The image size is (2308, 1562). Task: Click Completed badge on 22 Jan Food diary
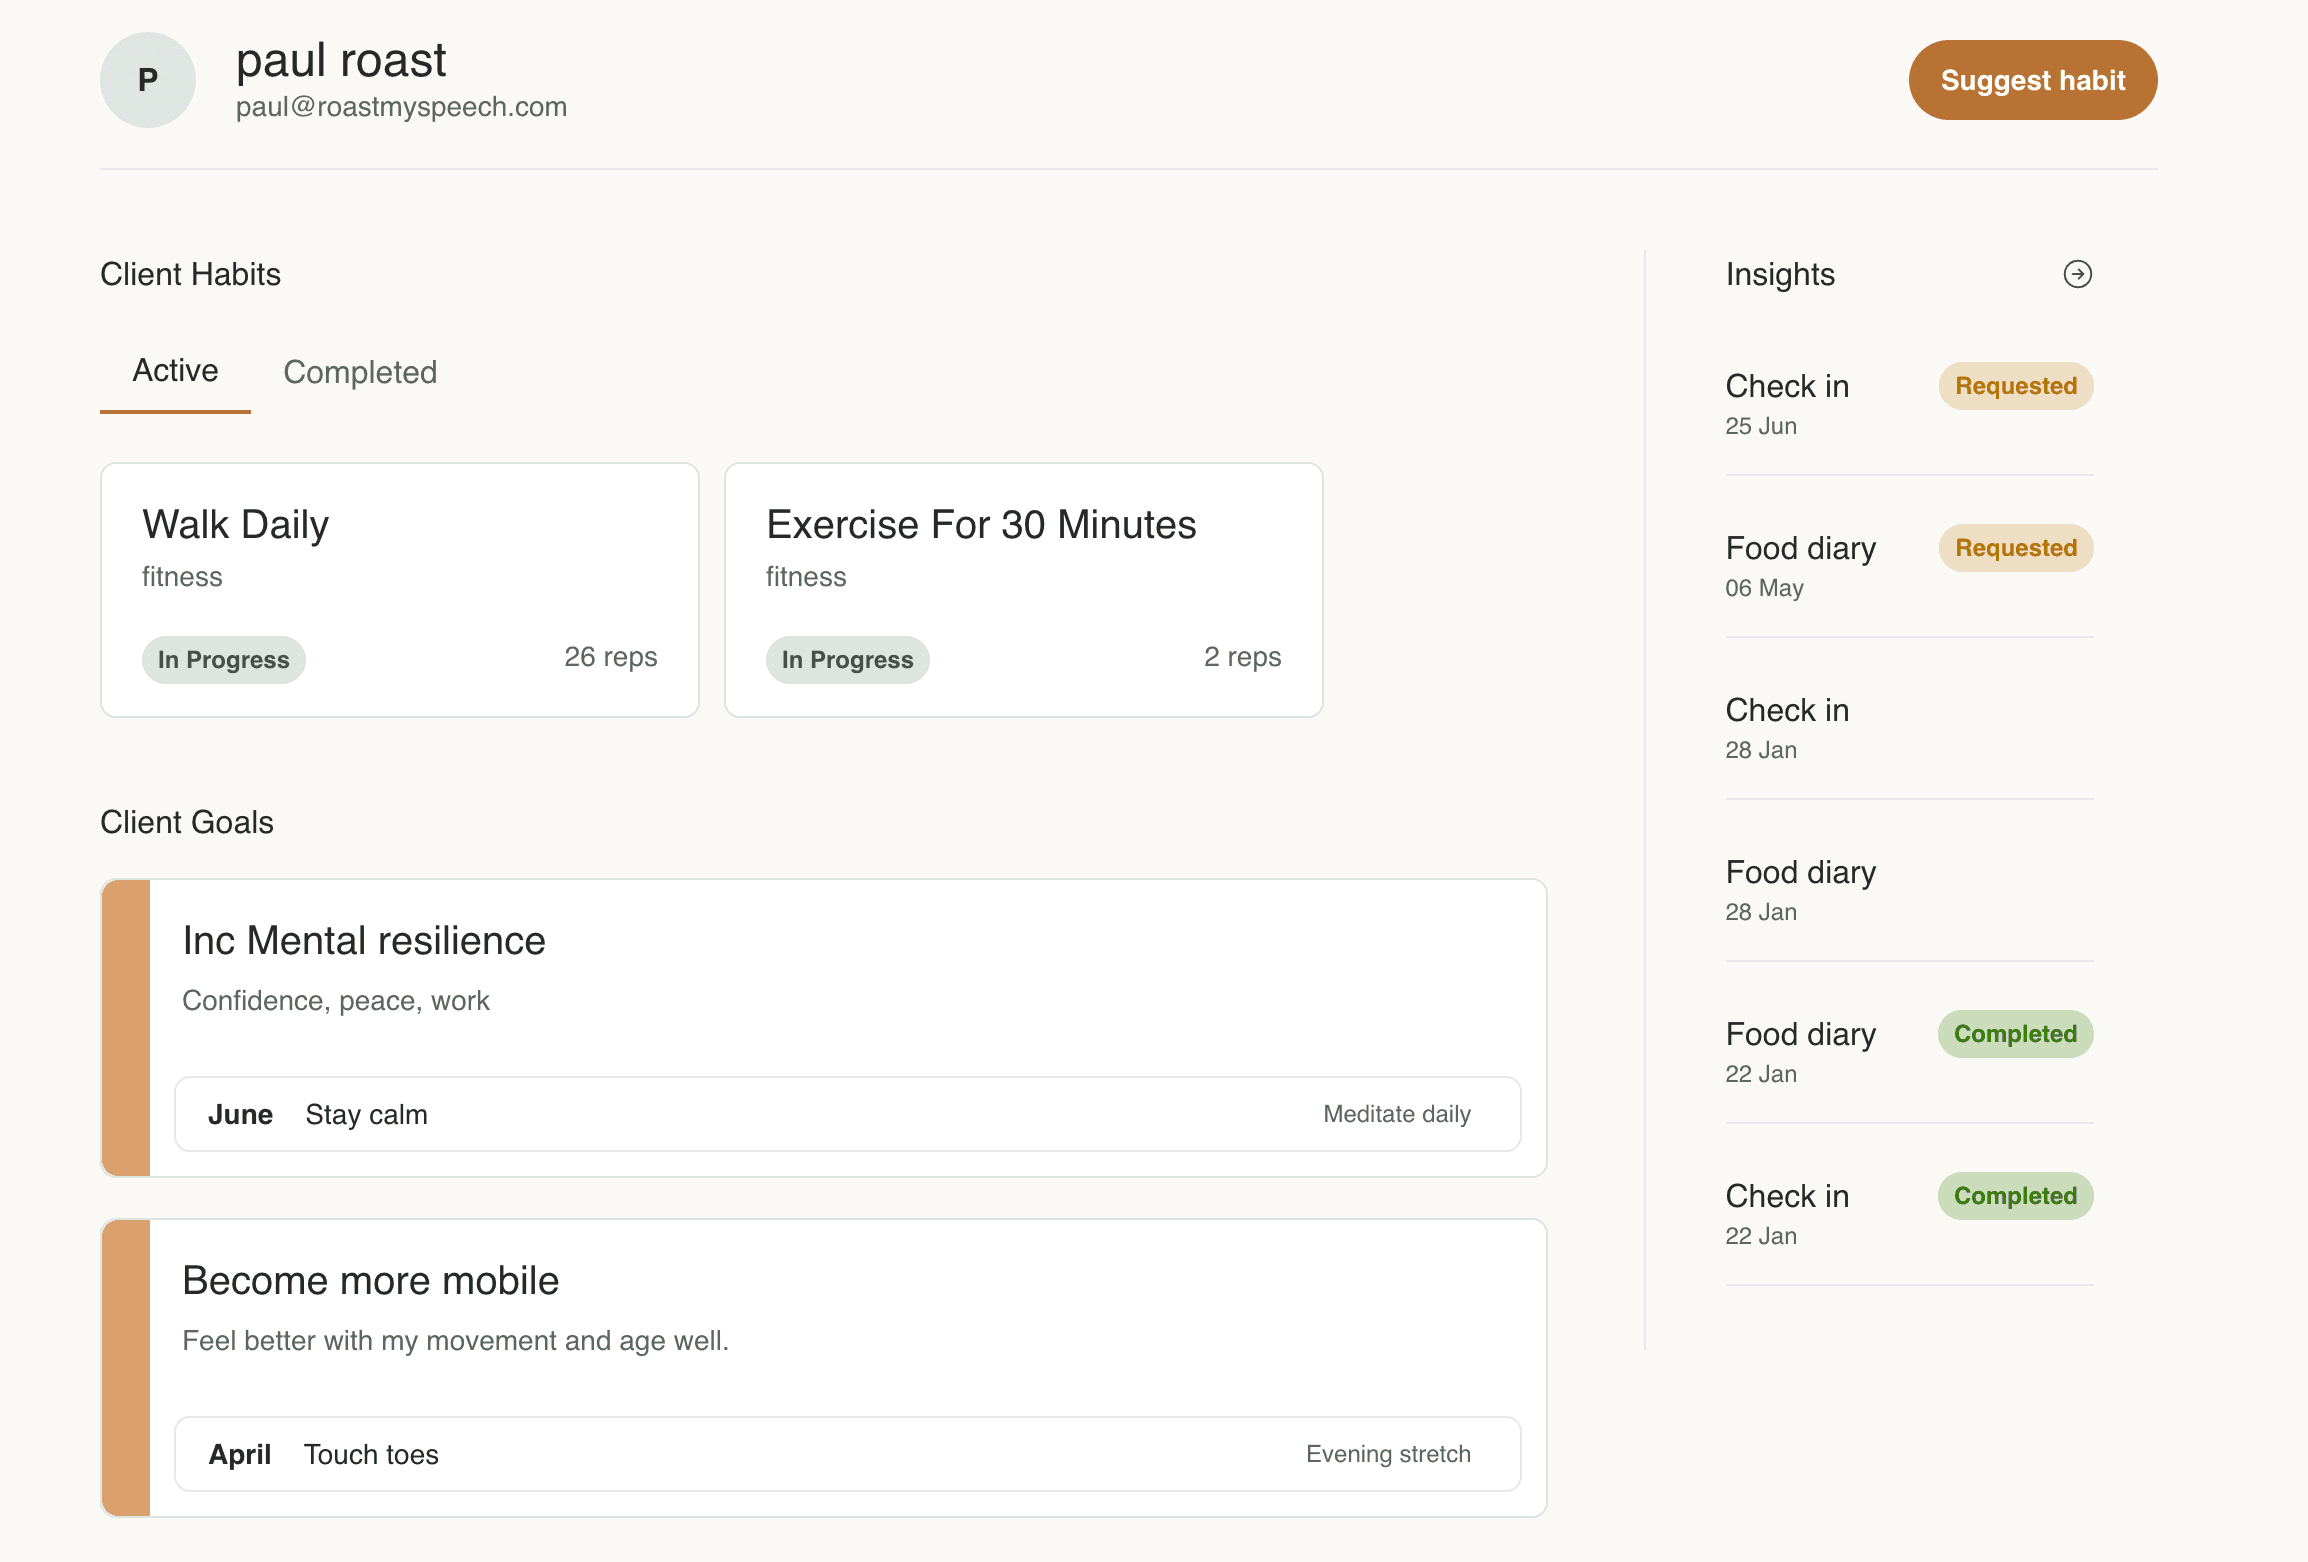pos(2015,1034)
